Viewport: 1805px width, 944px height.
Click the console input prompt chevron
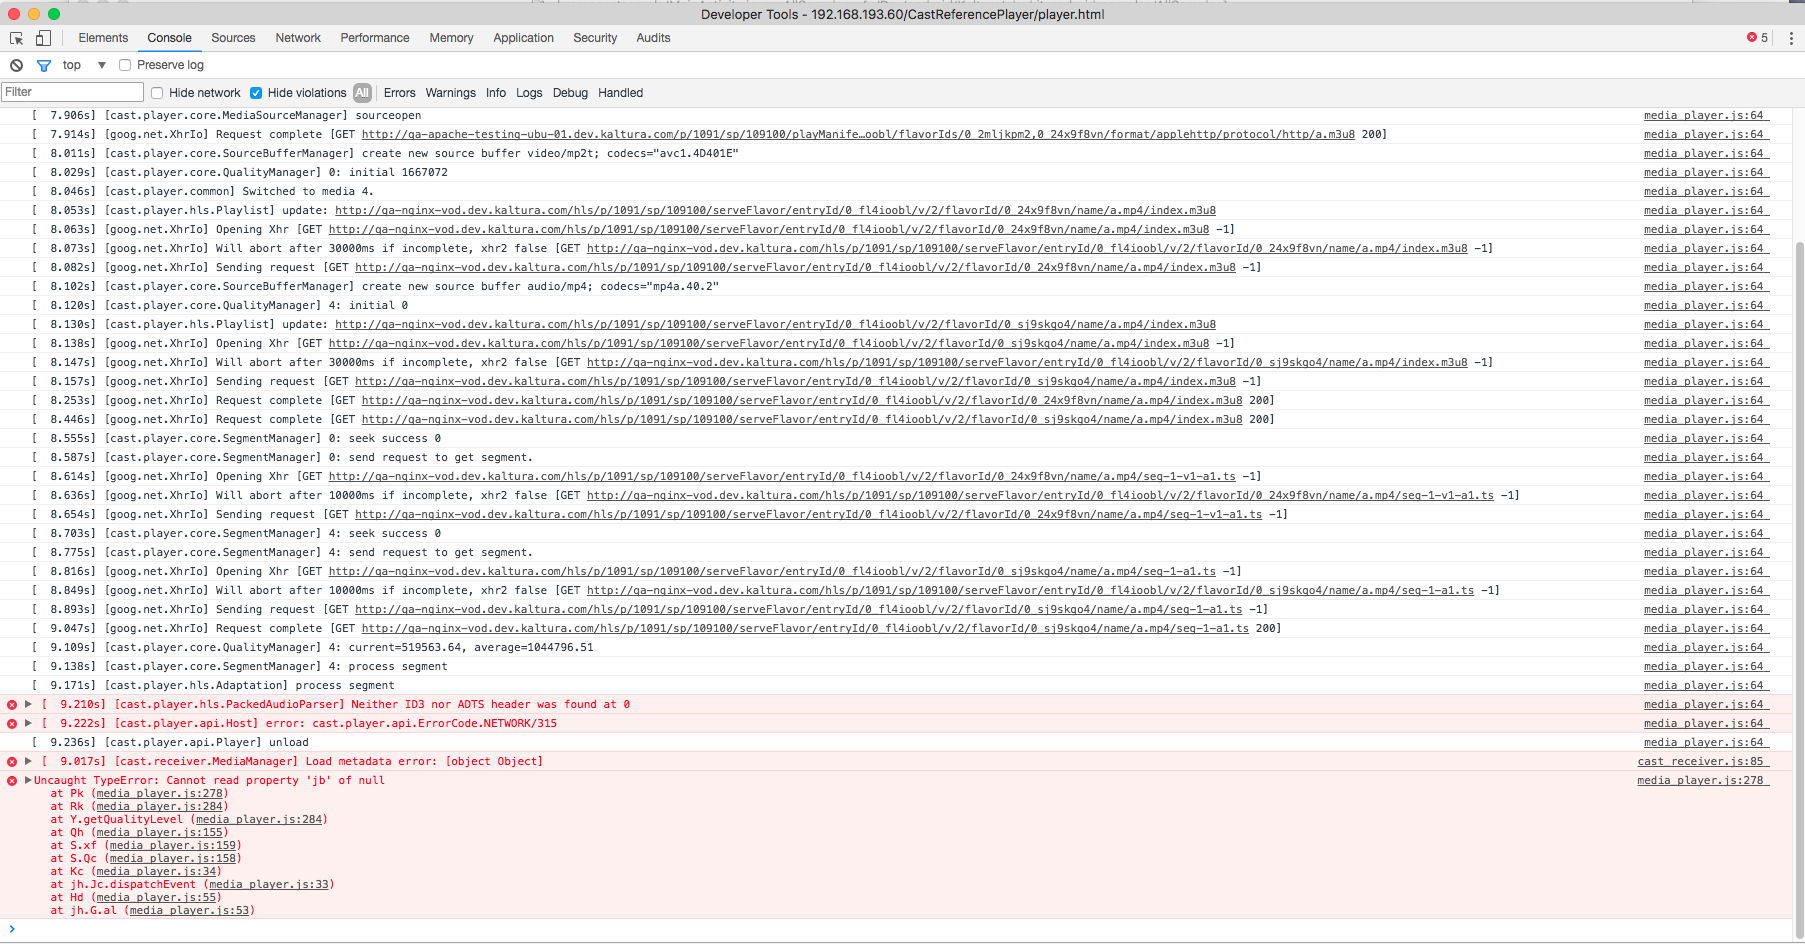coord(12,929)
